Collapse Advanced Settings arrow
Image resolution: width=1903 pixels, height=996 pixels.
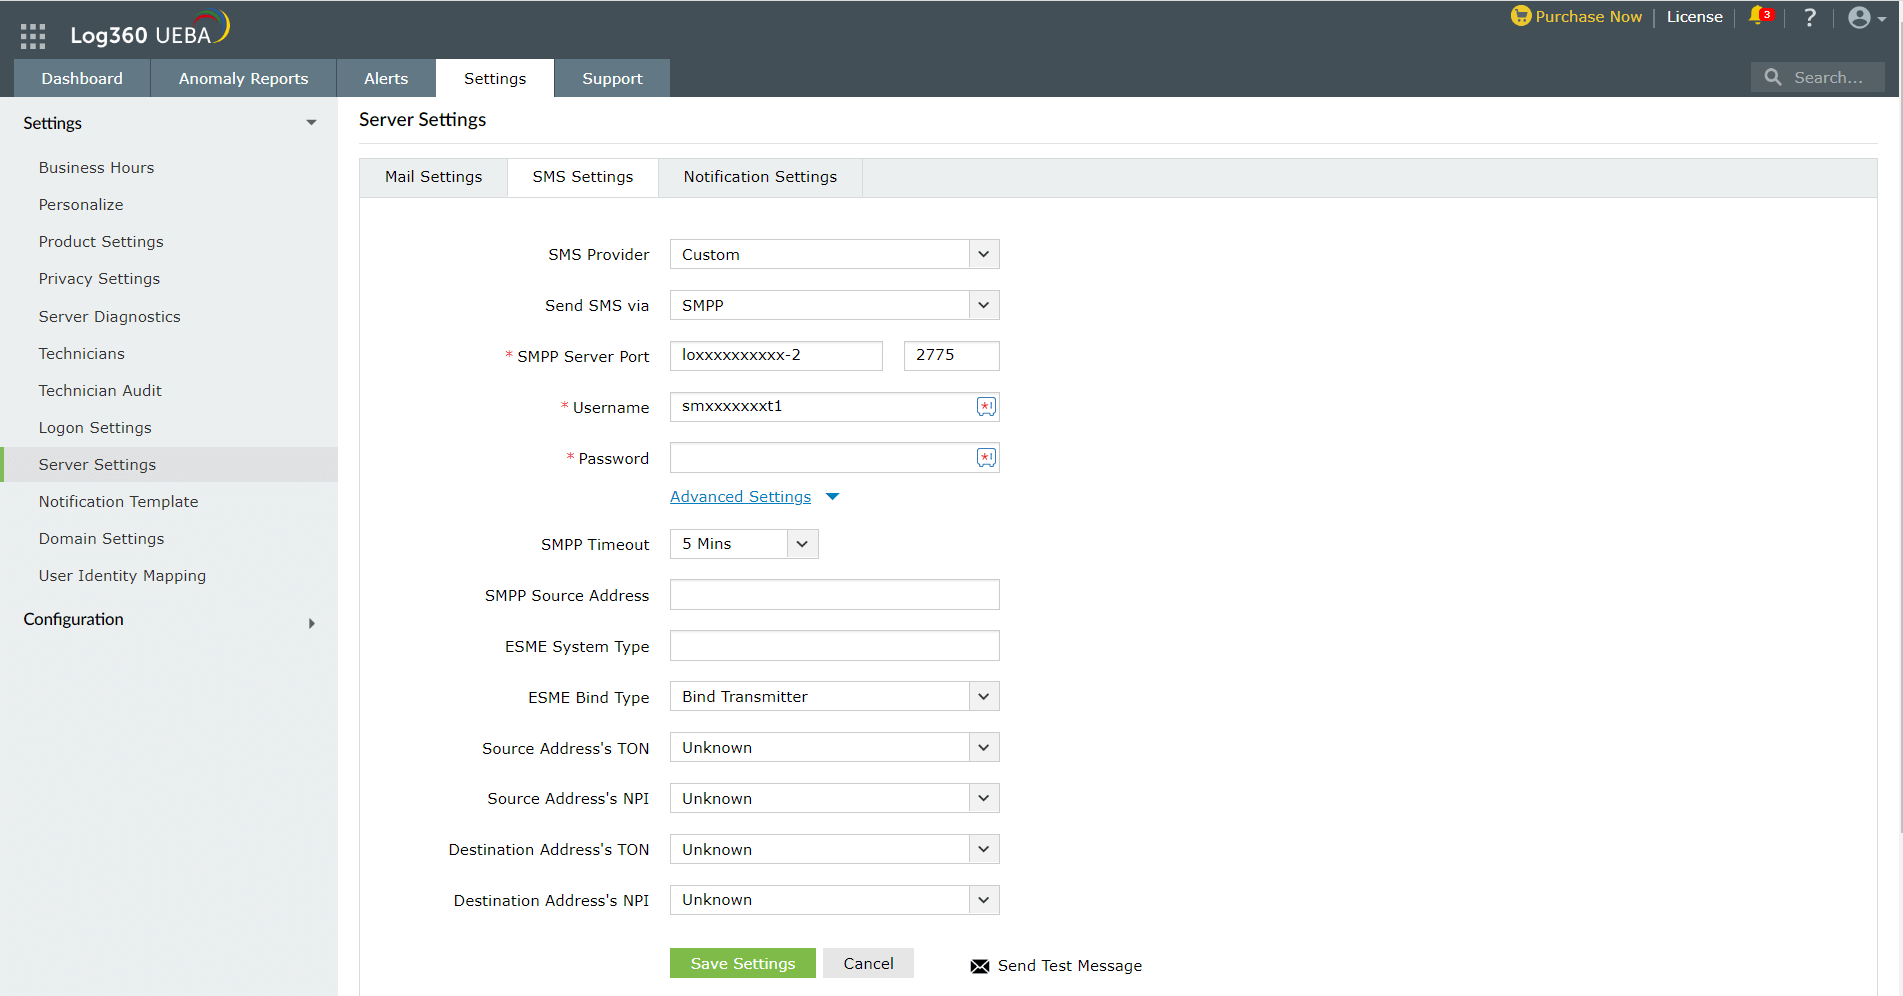[x=832, y=497]
